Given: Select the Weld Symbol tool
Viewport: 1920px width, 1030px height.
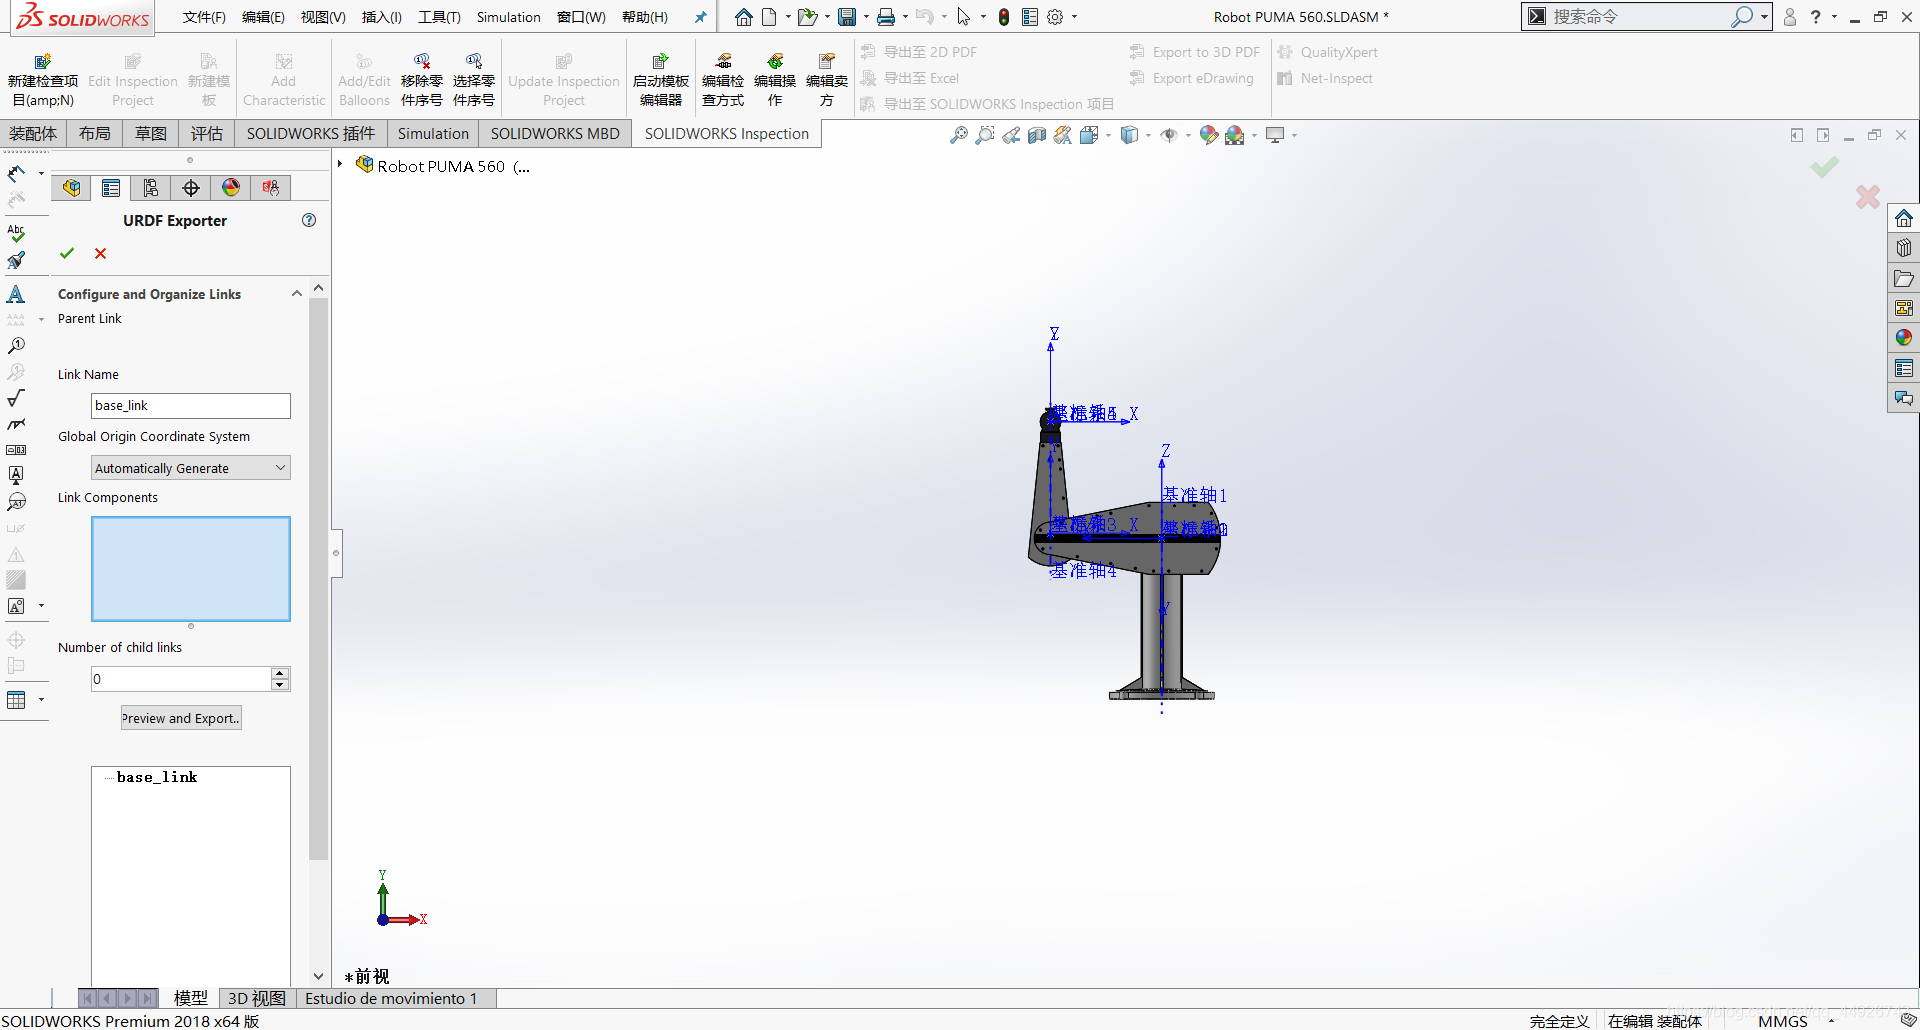Looking at the screenshot, I should coord(16,424).
